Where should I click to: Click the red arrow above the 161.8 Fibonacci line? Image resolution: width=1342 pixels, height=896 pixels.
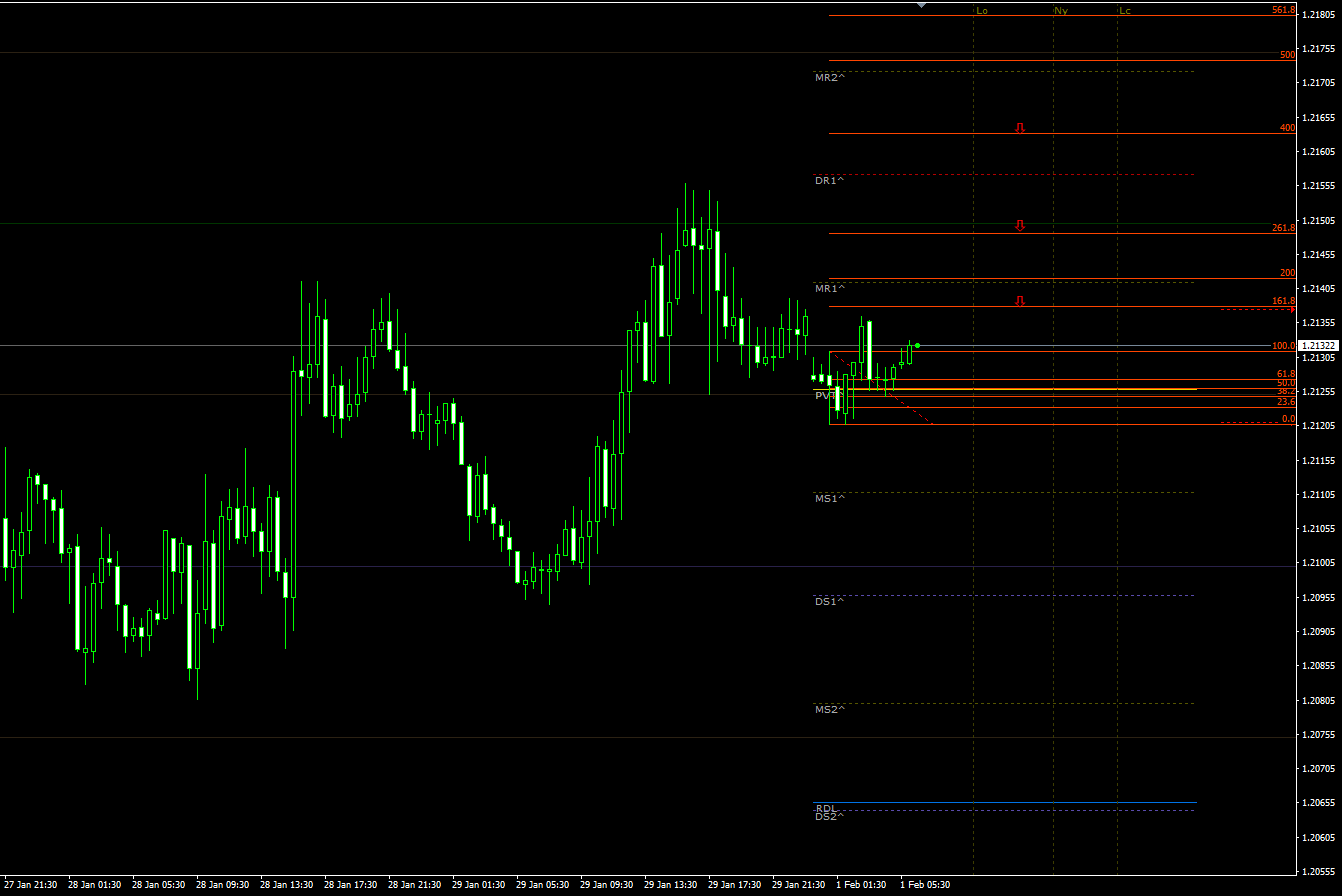click(1020, 300)
